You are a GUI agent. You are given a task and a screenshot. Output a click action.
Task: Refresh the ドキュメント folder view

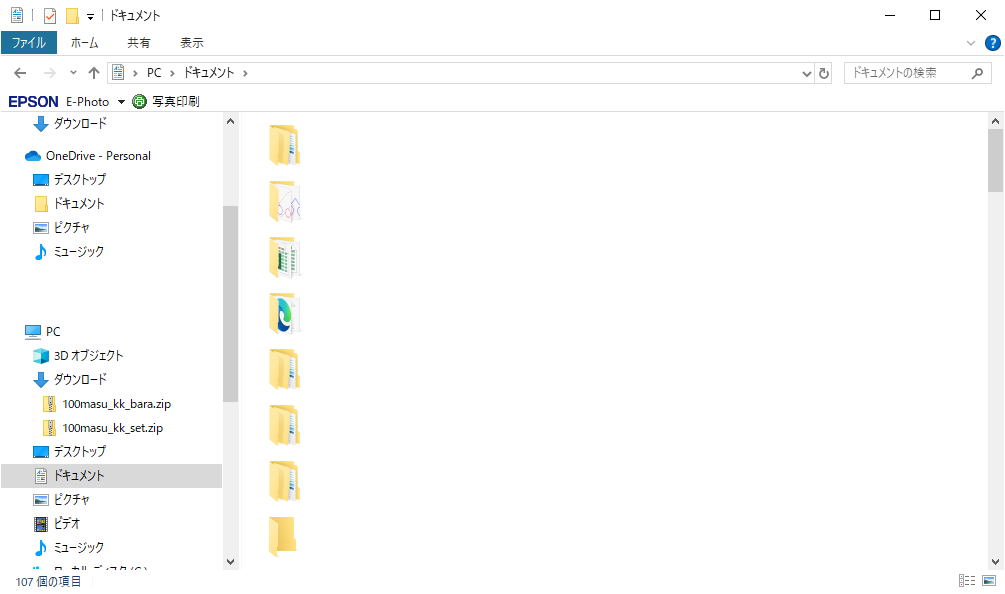[824, 74]
